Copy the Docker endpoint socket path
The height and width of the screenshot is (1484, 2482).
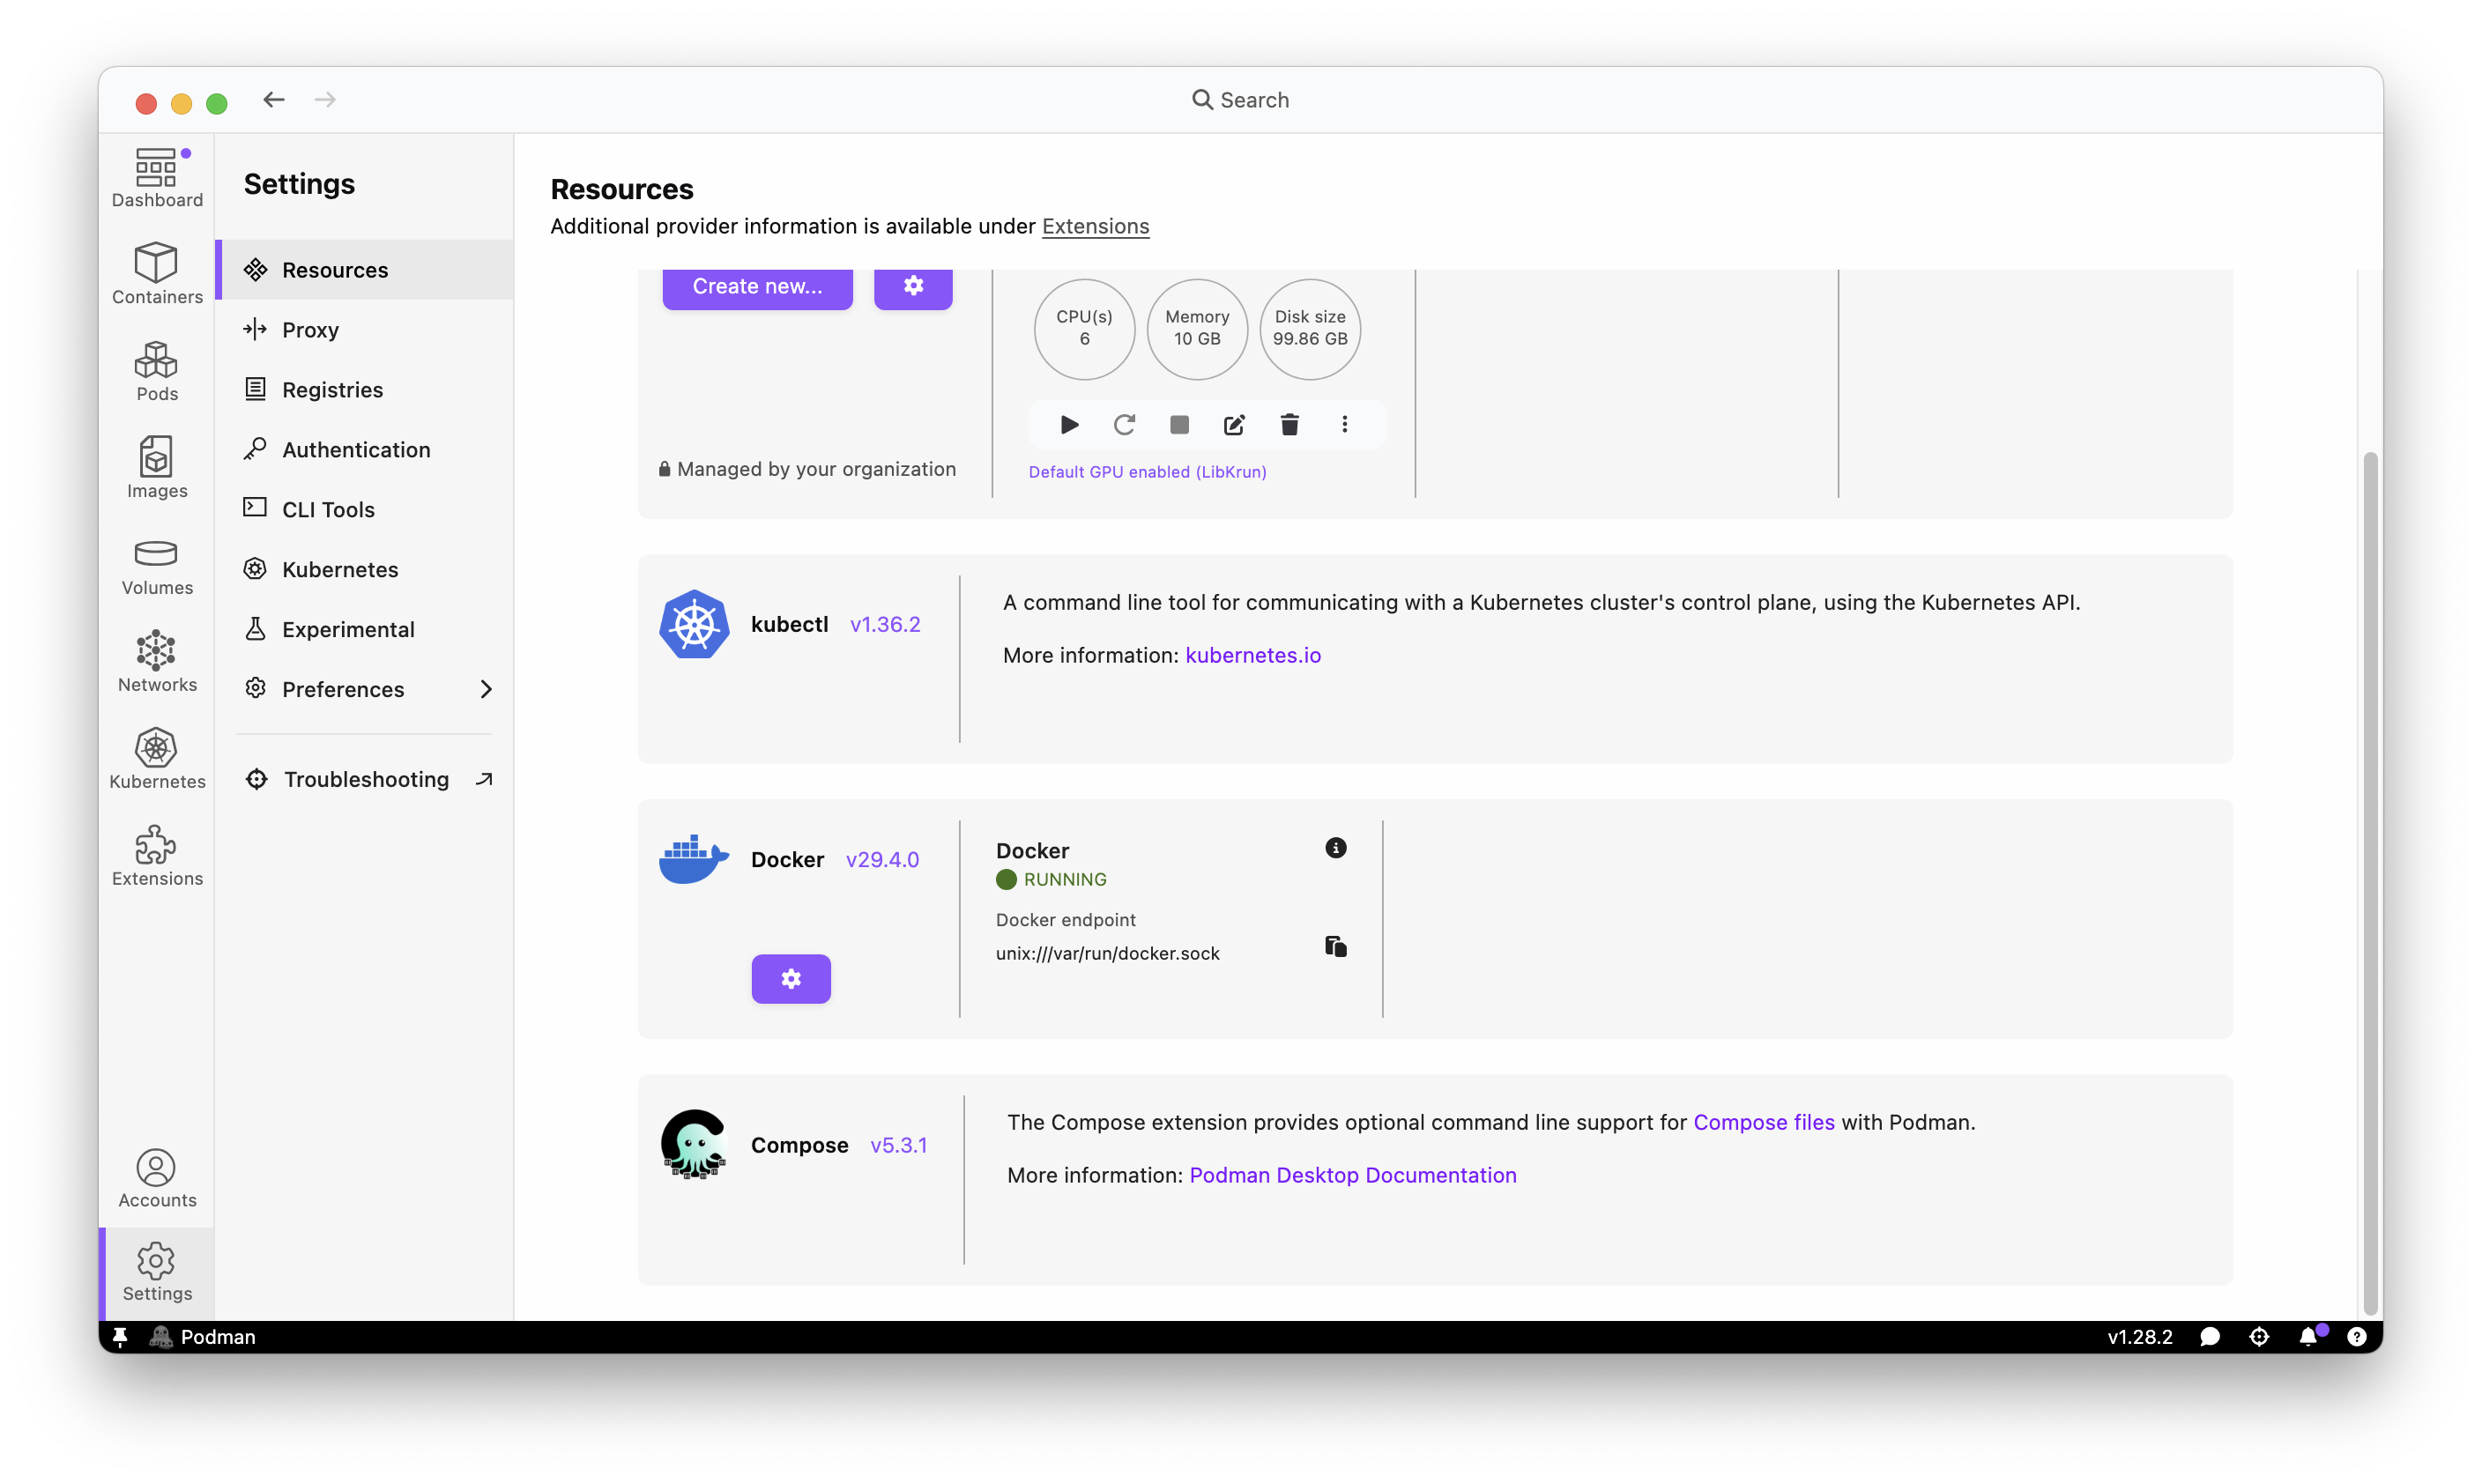[1335, 946]
